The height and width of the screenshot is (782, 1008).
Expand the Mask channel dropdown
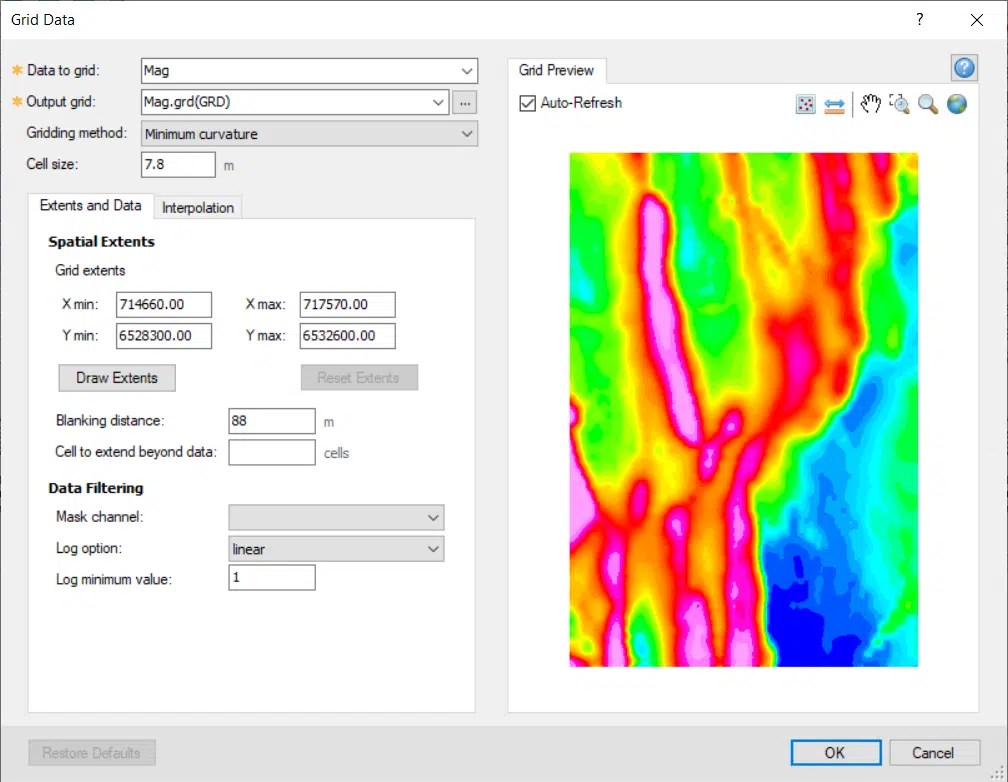pyautogui.click(x=431, y=517)
